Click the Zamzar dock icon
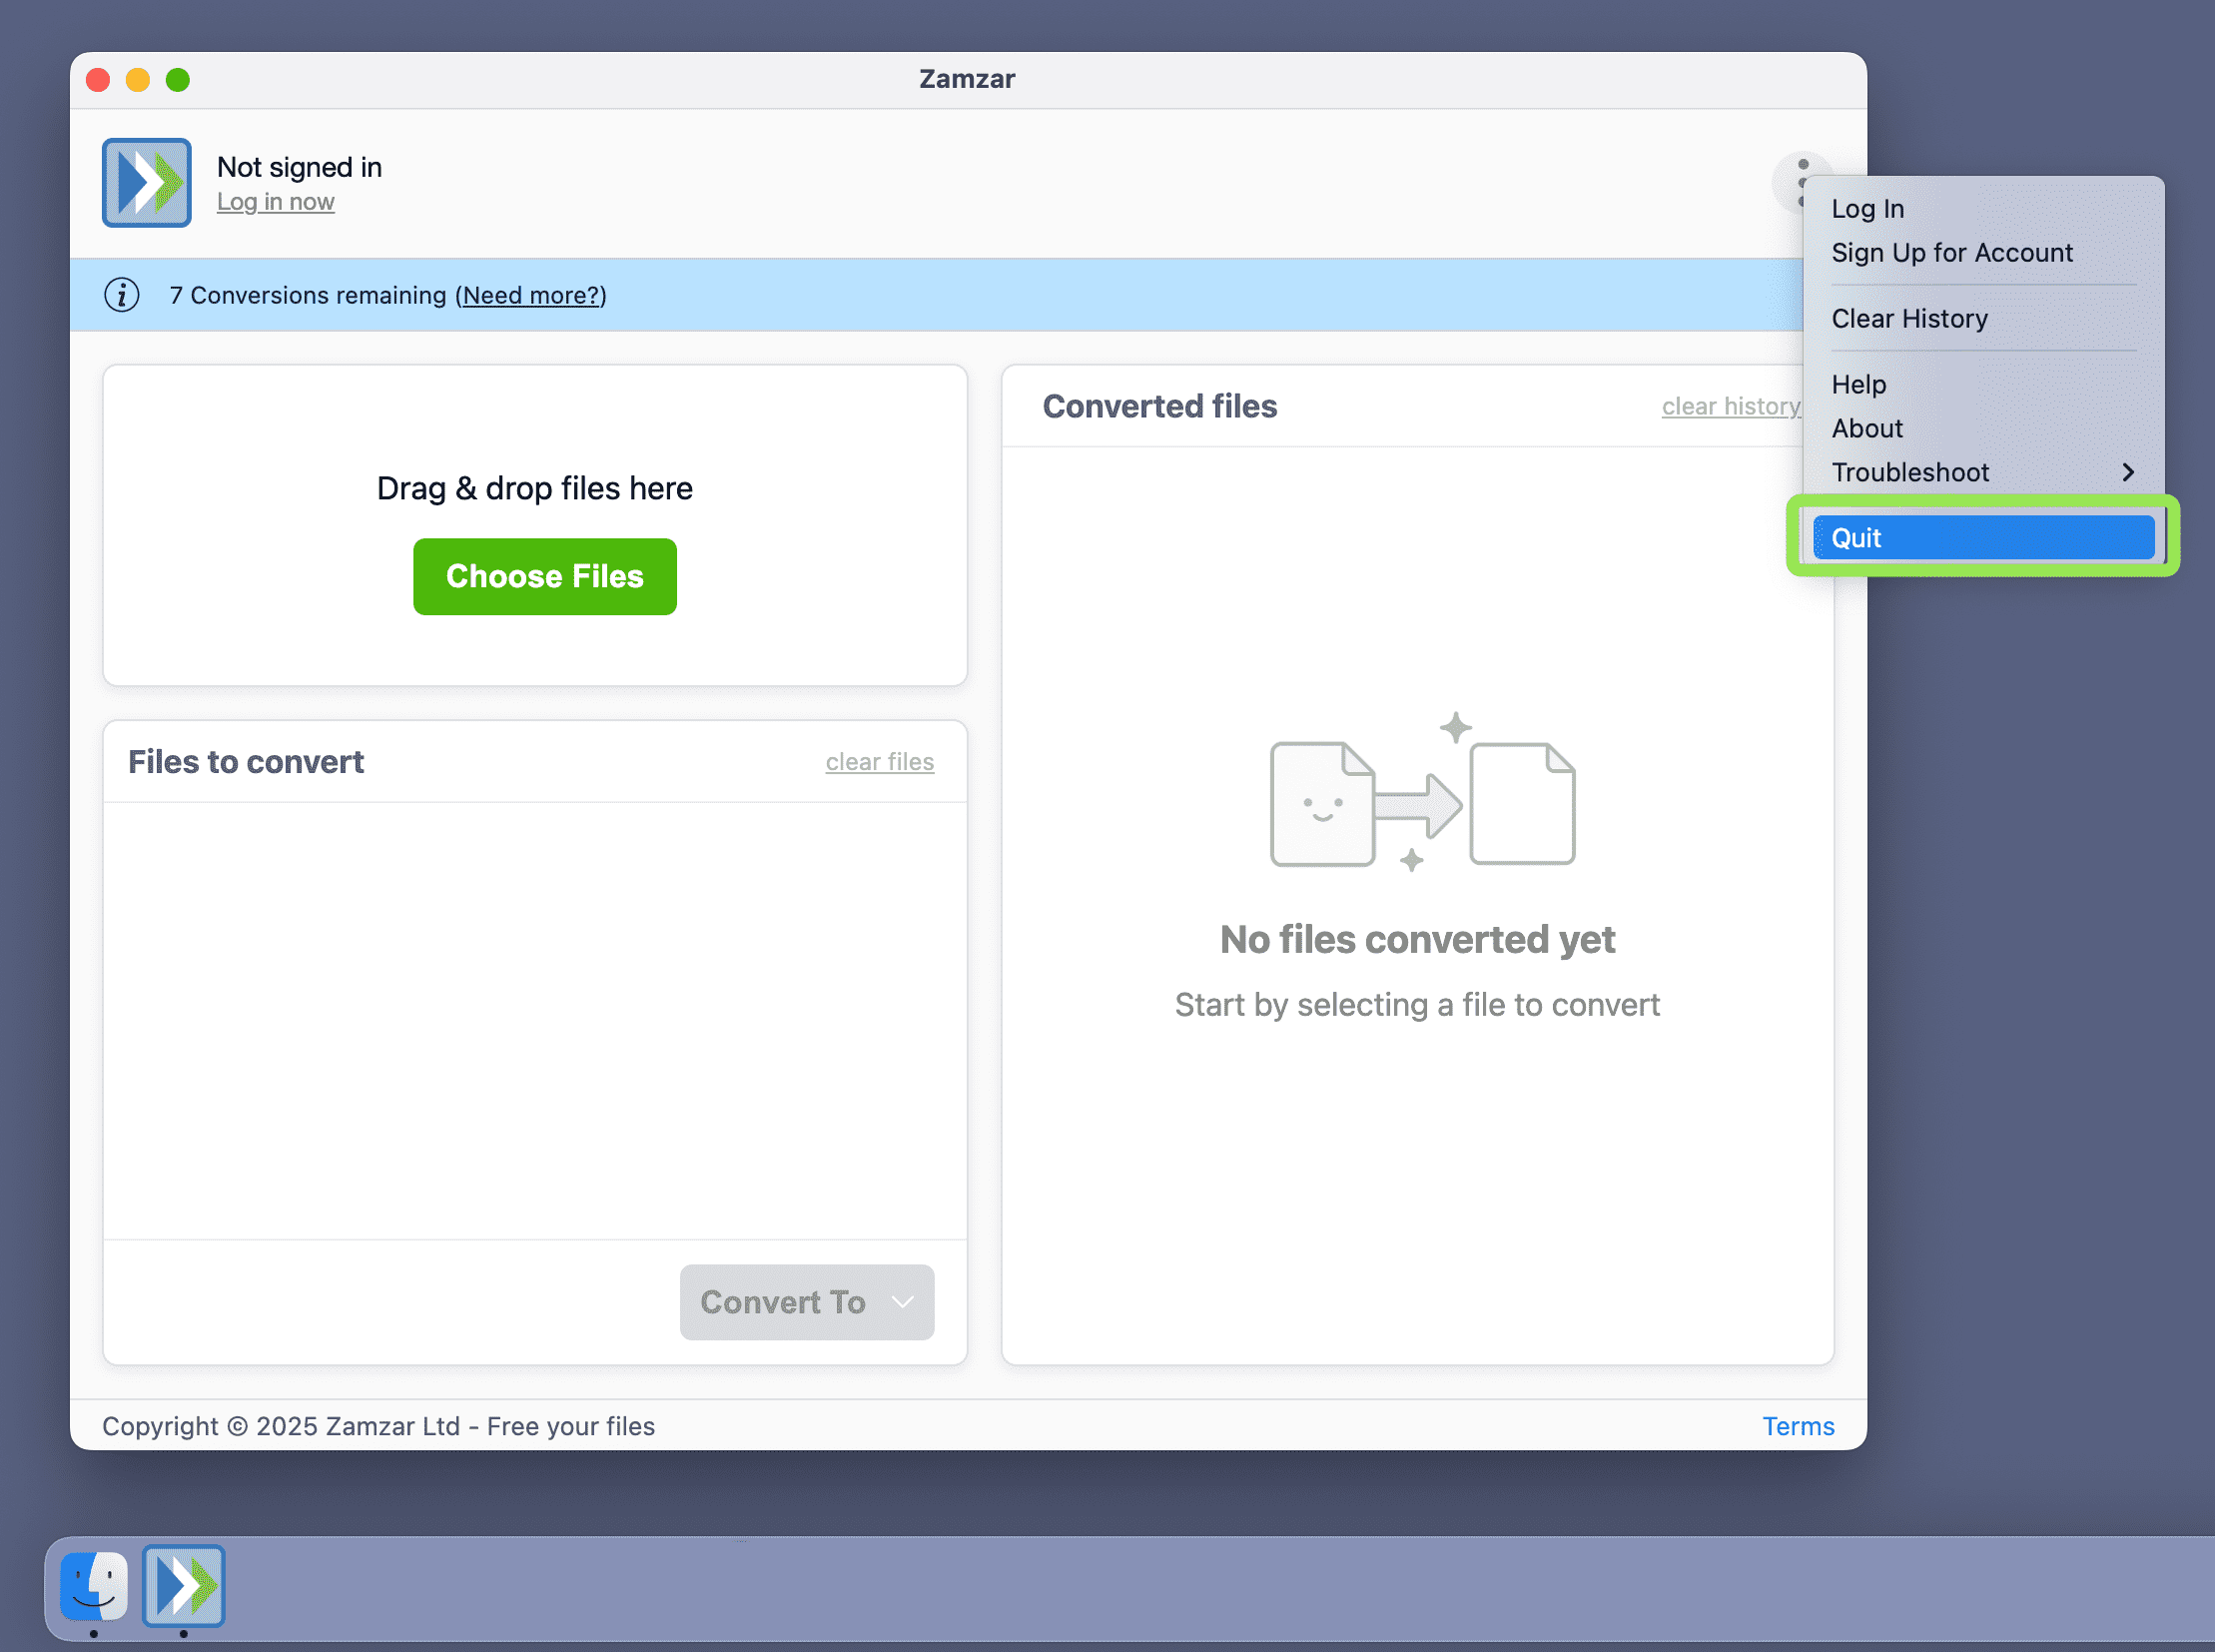 pyautogui.click(x=184, y=1586)
